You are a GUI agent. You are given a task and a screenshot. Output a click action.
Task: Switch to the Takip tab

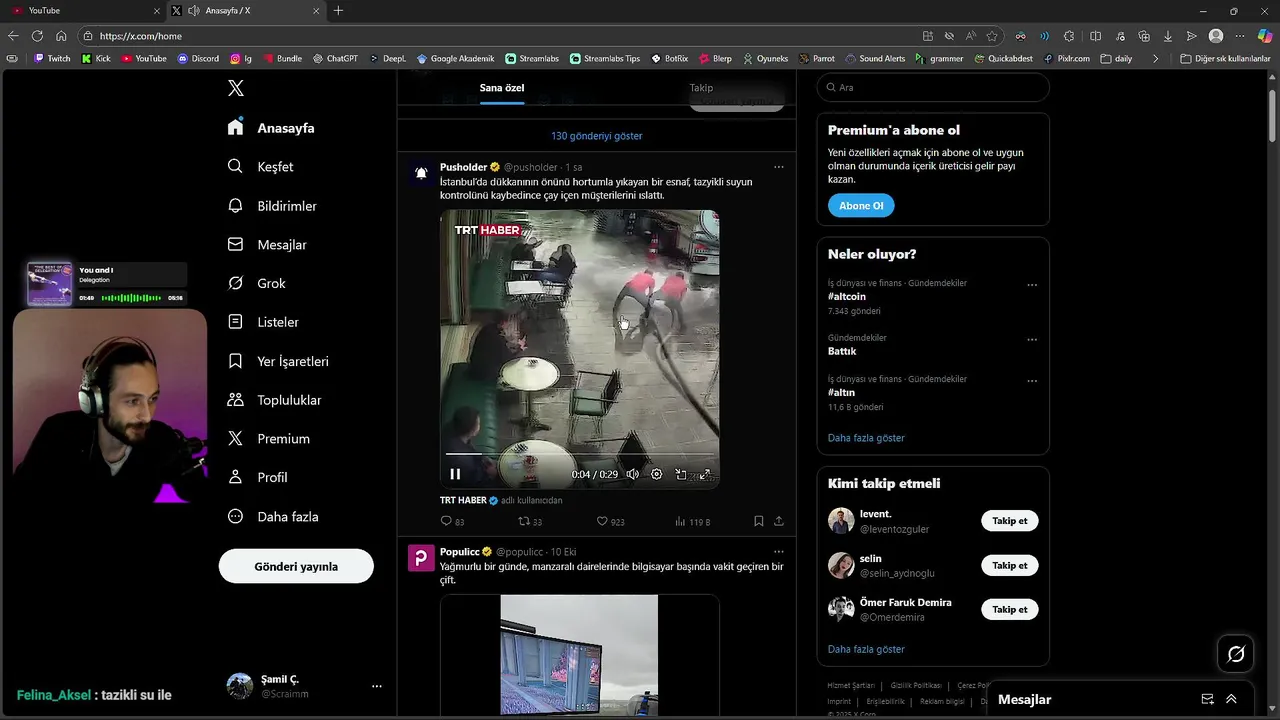[701, 88]
